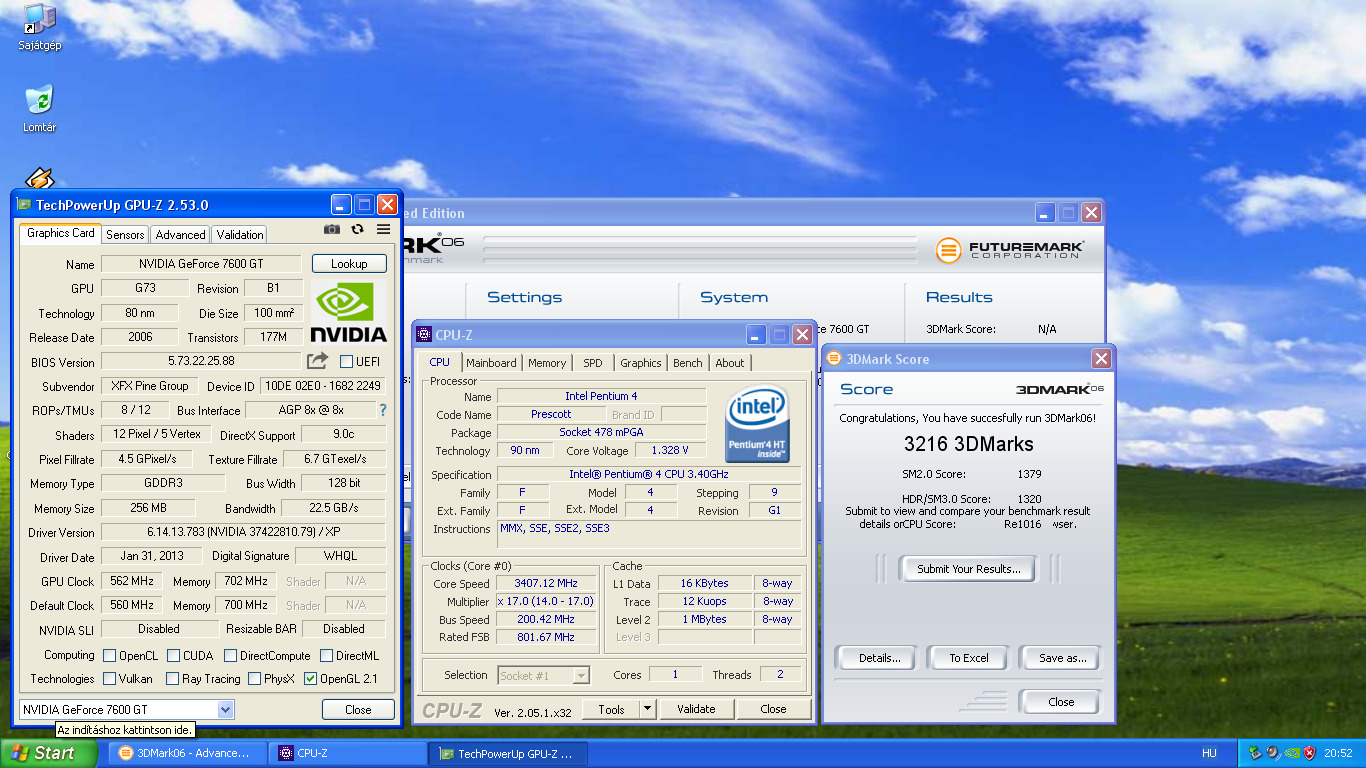Open the CPU-Z Mainboard tab

pyautogui.click(x=491, y=363)
